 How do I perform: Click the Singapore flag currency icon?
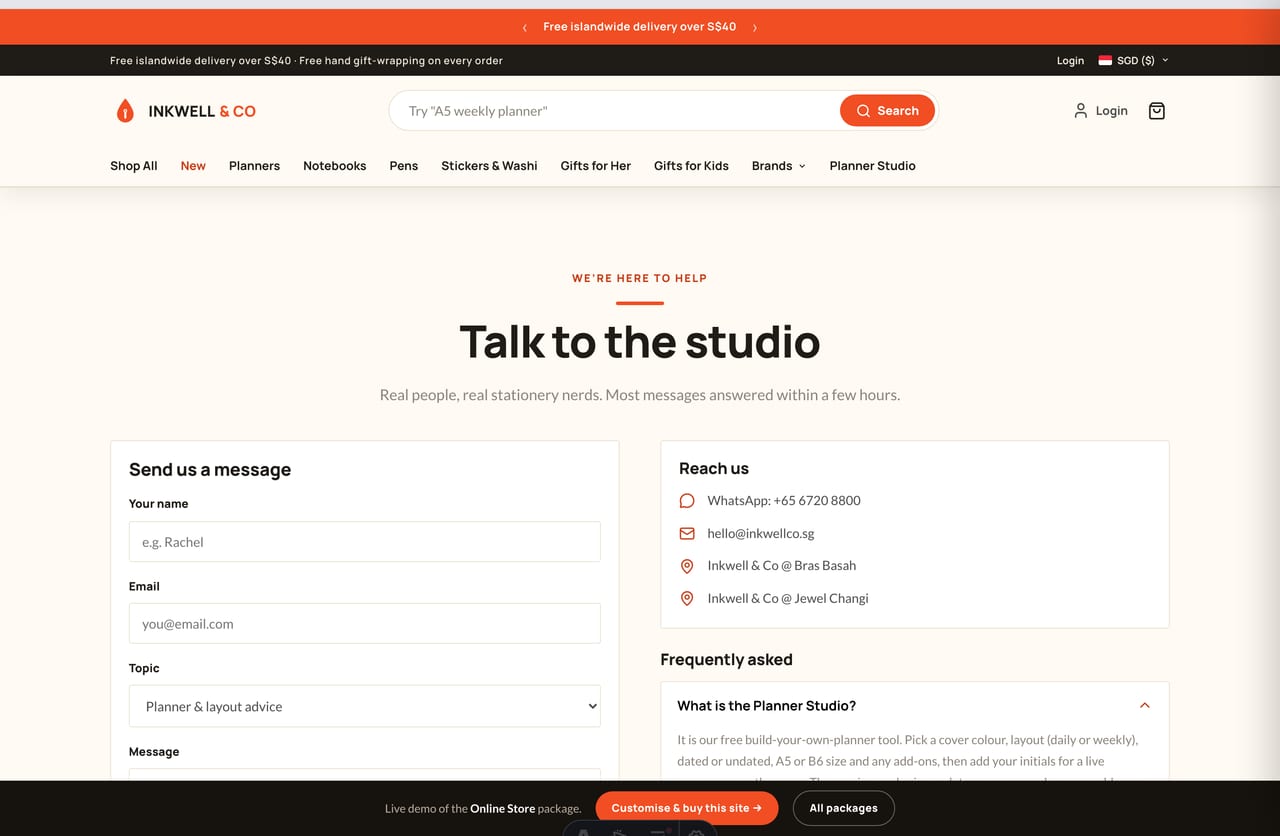(x=1105, y=60)
